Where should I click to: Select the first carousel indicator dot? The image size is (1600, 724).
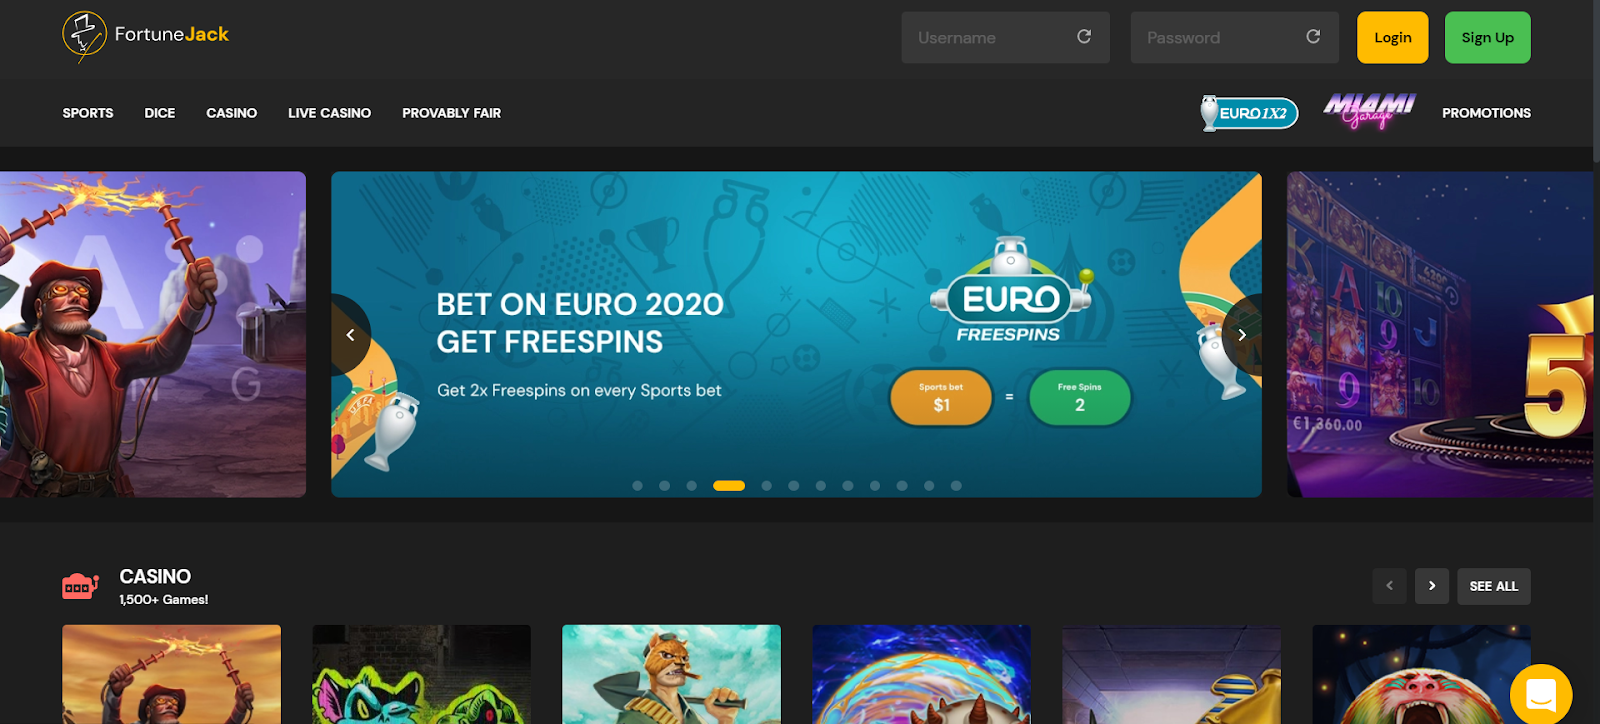(637, 486)
